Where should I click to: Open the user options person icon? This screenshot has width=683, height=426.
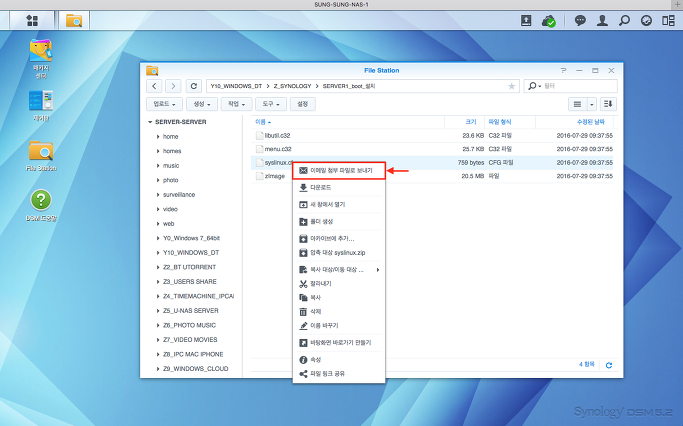[602, 20]
